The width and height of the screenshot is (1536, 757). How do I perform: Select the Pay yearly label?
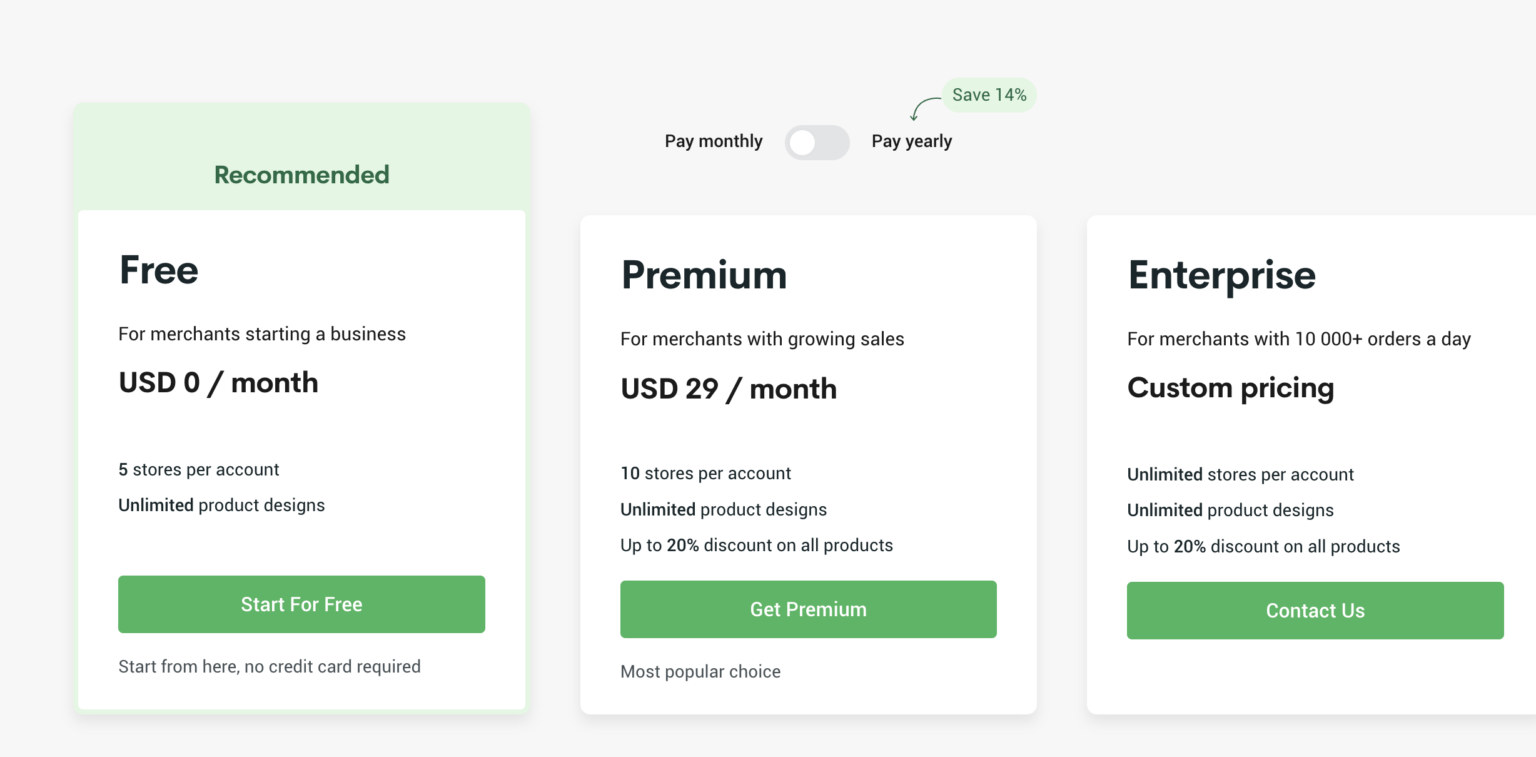[911, 141]
